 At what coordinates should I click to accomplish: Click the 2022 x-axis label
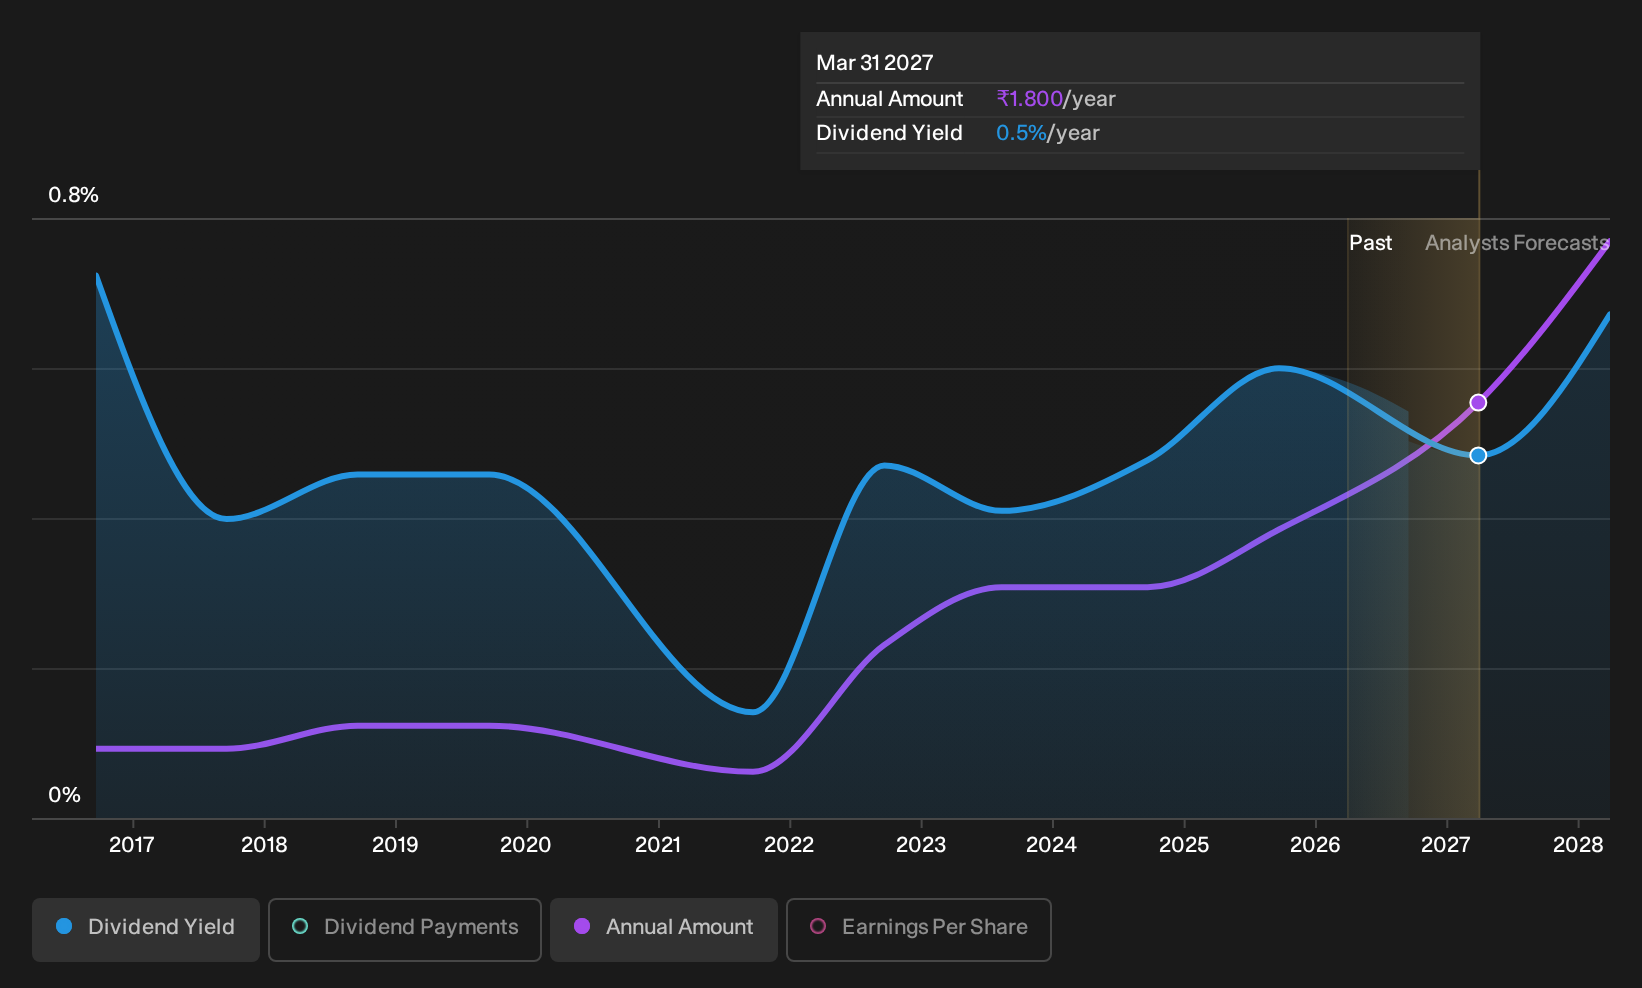(789, 845)
